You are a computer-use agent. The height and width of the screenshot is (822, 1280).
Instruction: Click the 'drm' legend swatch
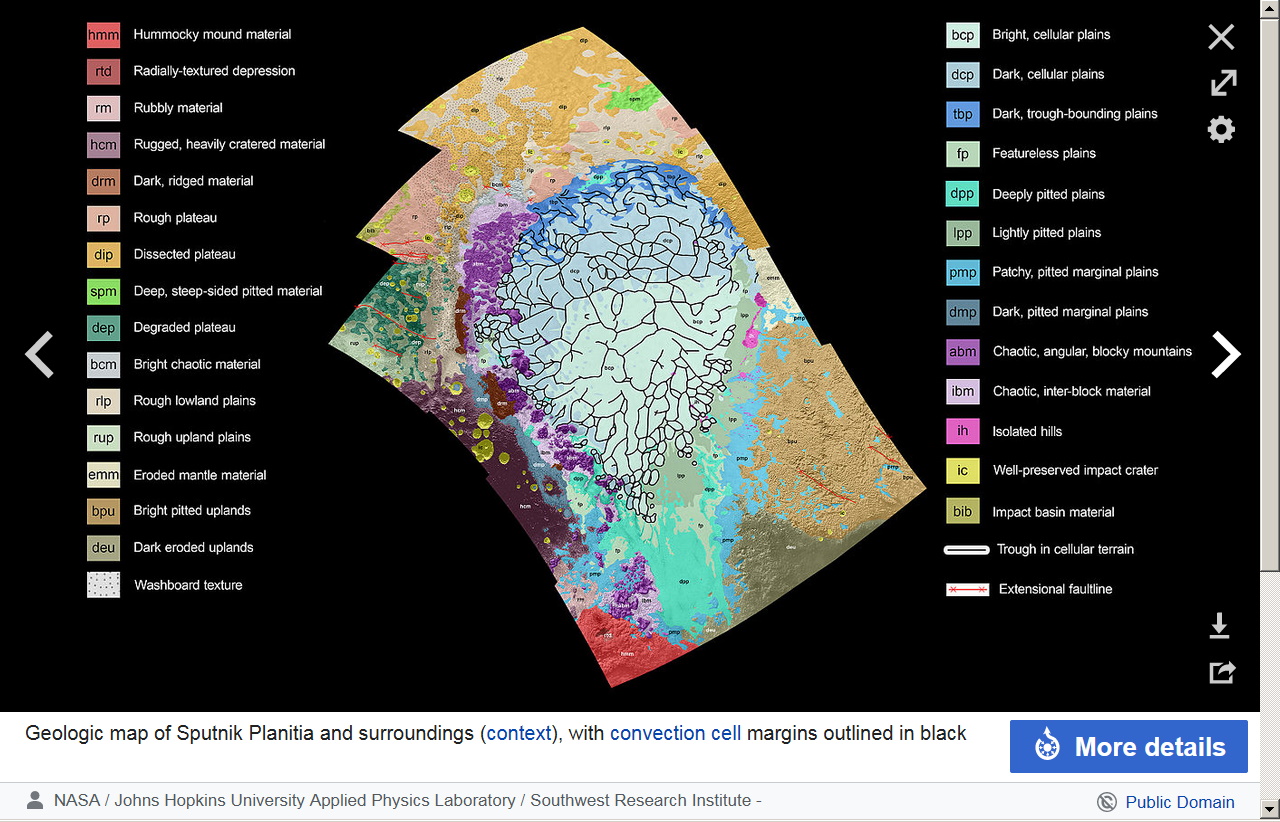pos(103,182)
